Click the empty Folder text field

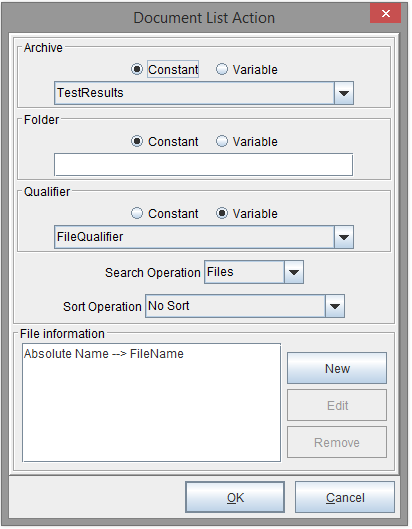203,165
